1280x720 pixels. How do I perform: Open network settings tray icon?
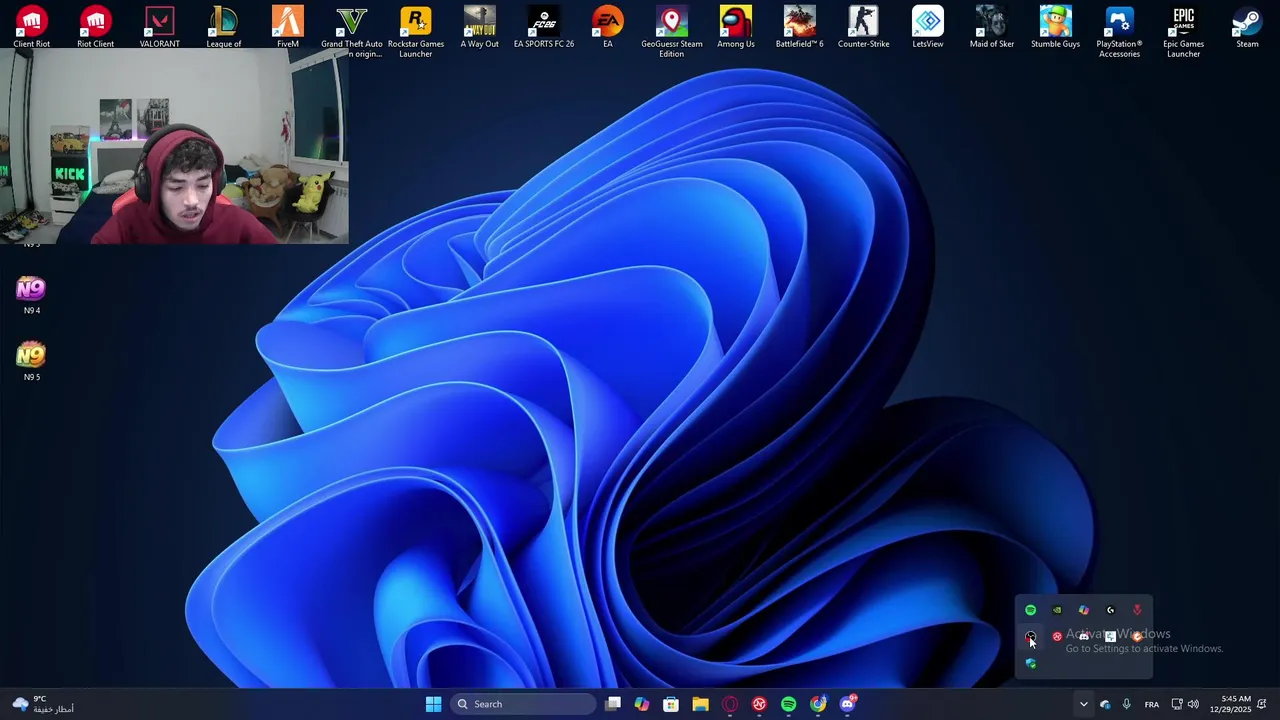[x=1177, y=704]
